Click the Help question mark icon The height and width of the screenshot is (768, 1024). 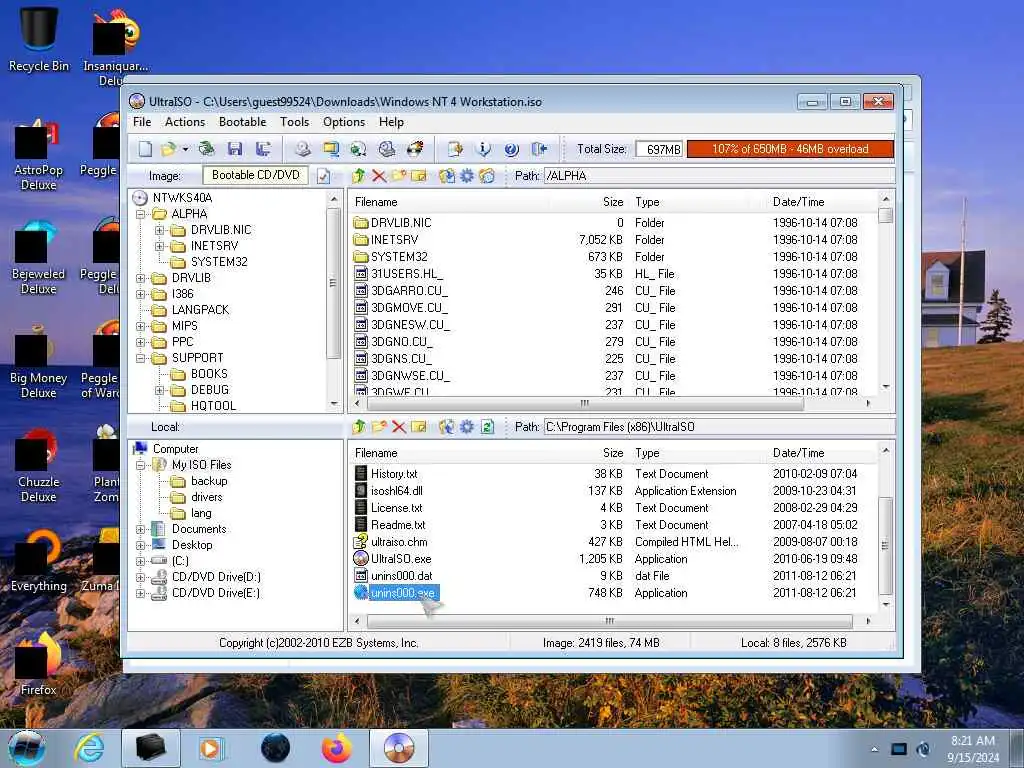(x=511, y=149)
